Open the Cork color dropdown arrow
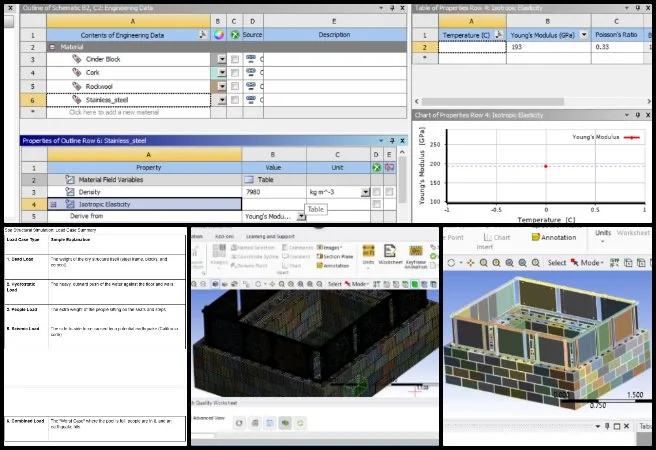 point(222,73)
